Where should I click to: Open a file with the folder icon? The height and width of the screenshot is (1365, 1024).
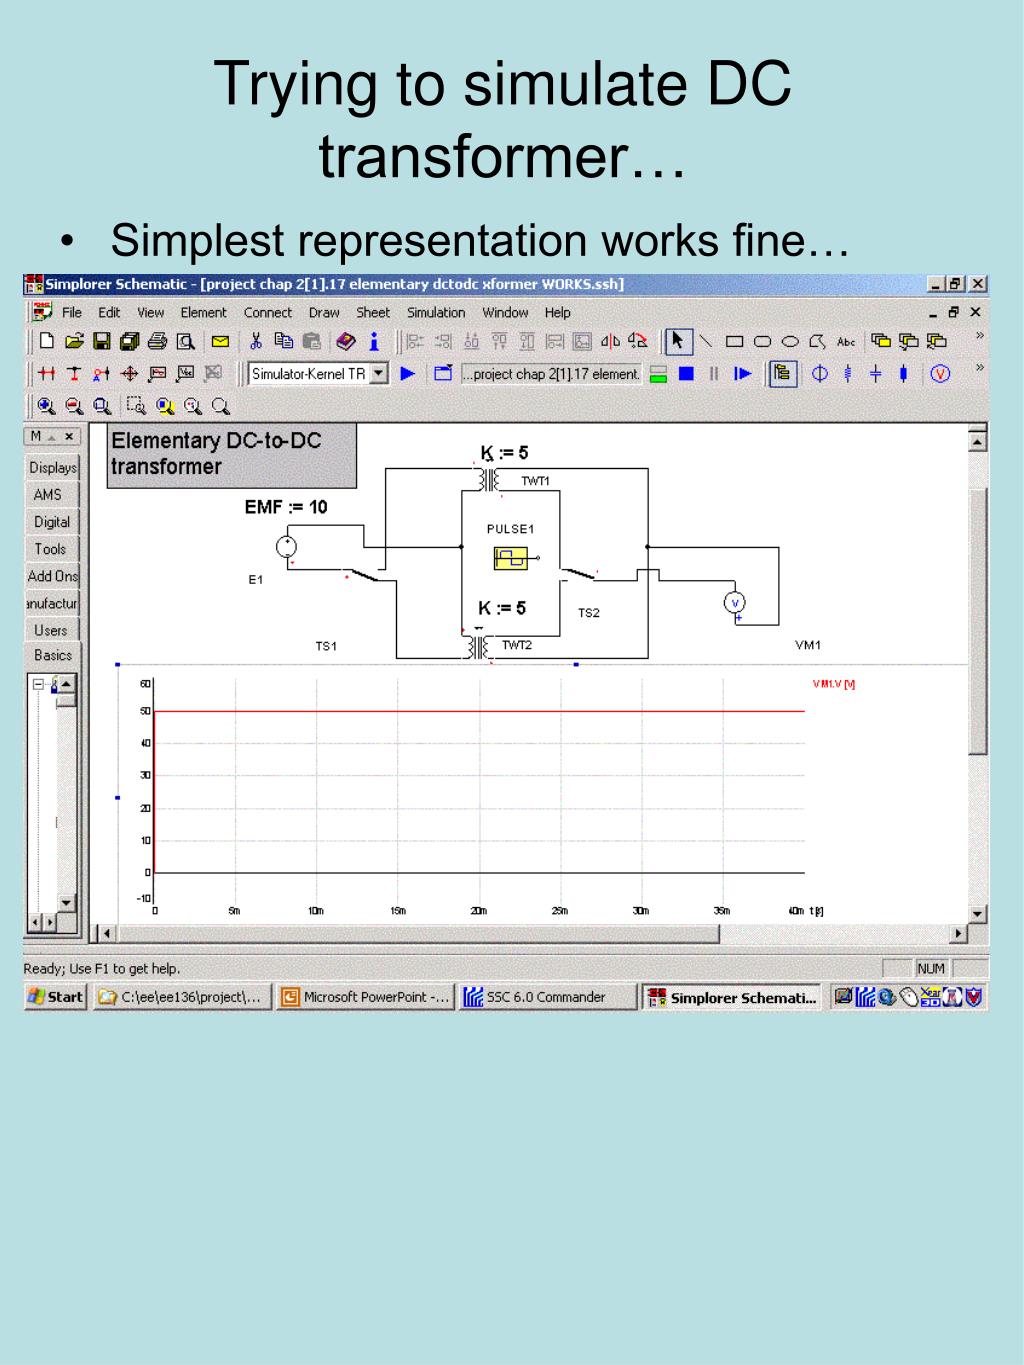pyautogui.click(x=74, y=341)
